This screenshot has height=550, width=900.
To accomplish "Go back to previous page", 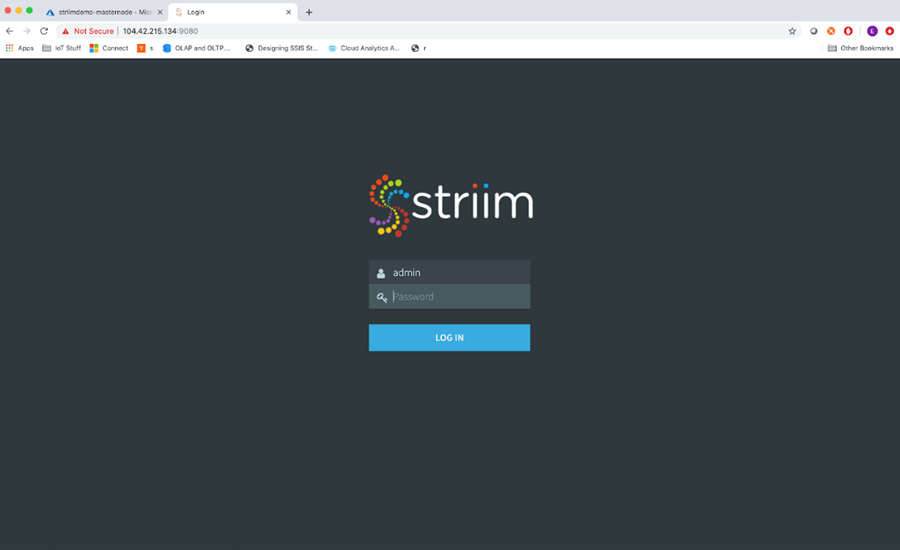I will 9,31.
